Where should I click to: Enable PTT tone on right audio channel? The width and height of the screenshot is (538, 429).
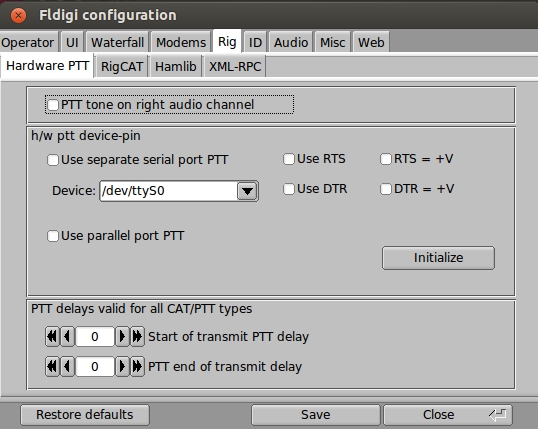[x=53, y=105]
